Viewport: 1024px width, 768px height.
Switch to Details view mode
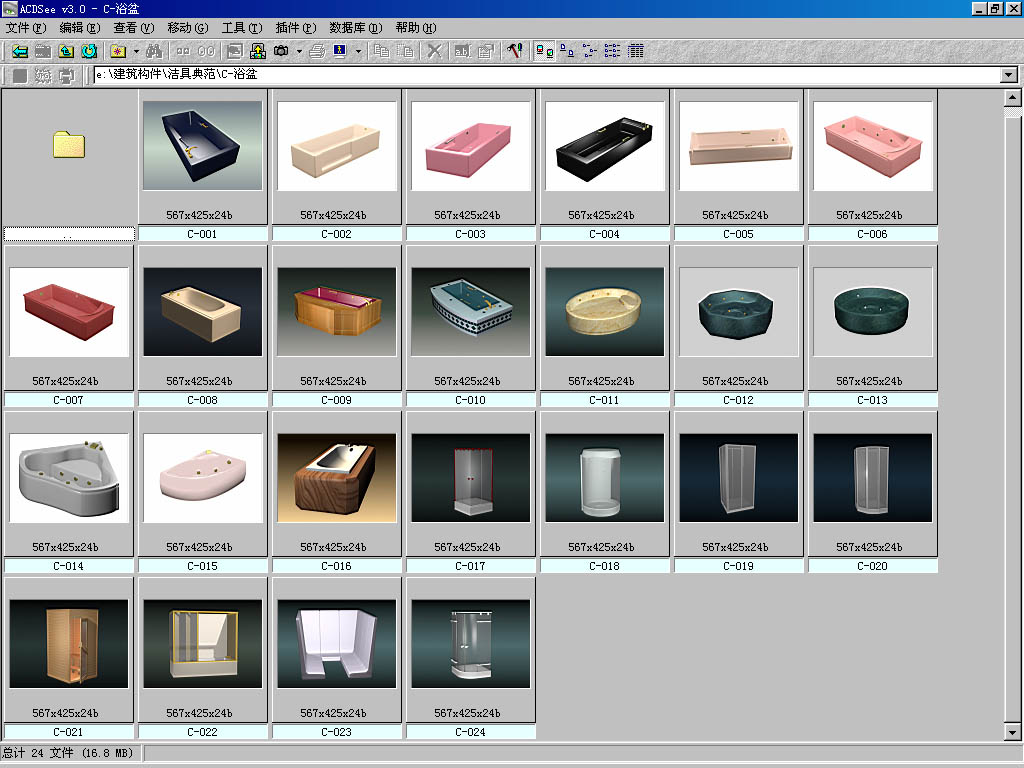[x=635, y=50]
